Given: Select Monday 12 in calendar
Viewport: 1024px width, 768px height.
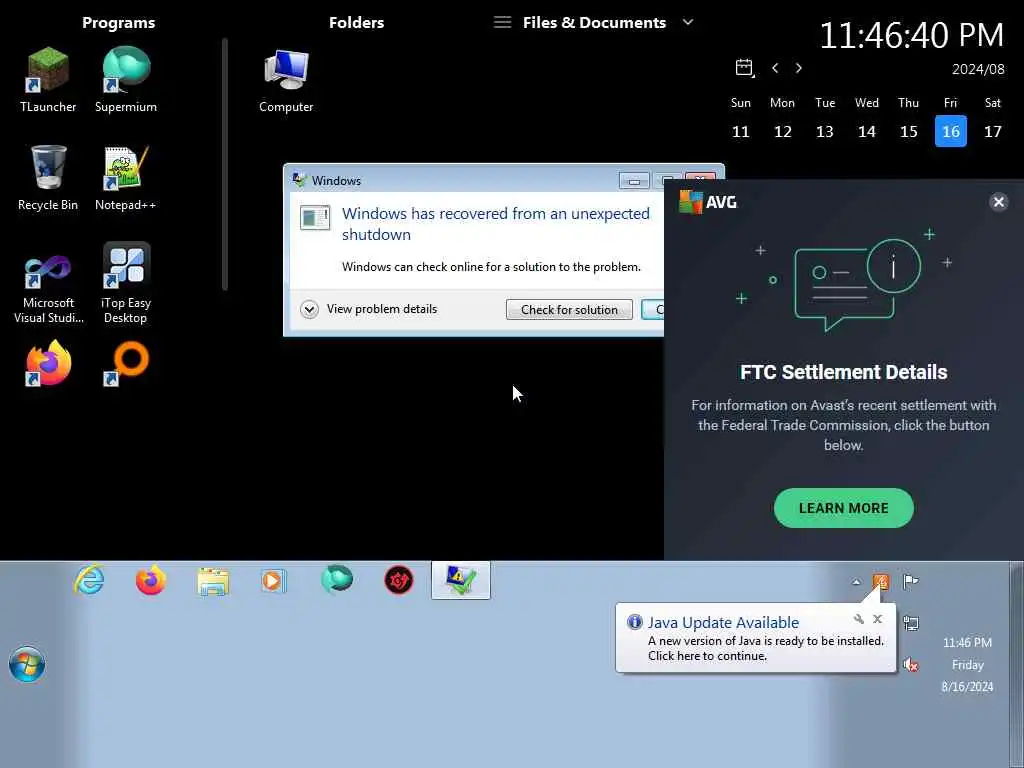Looking at the screenshot, I should coord(782,131).
